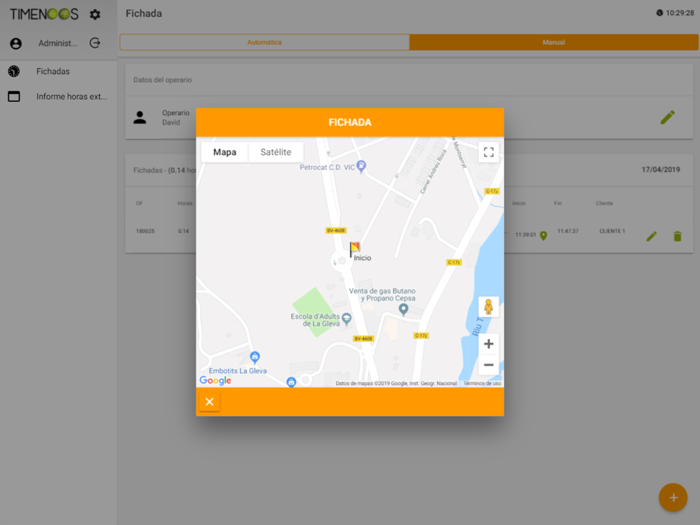Zoom in on the map
This screenshot has width=700, height=525.
pos(488,344)
